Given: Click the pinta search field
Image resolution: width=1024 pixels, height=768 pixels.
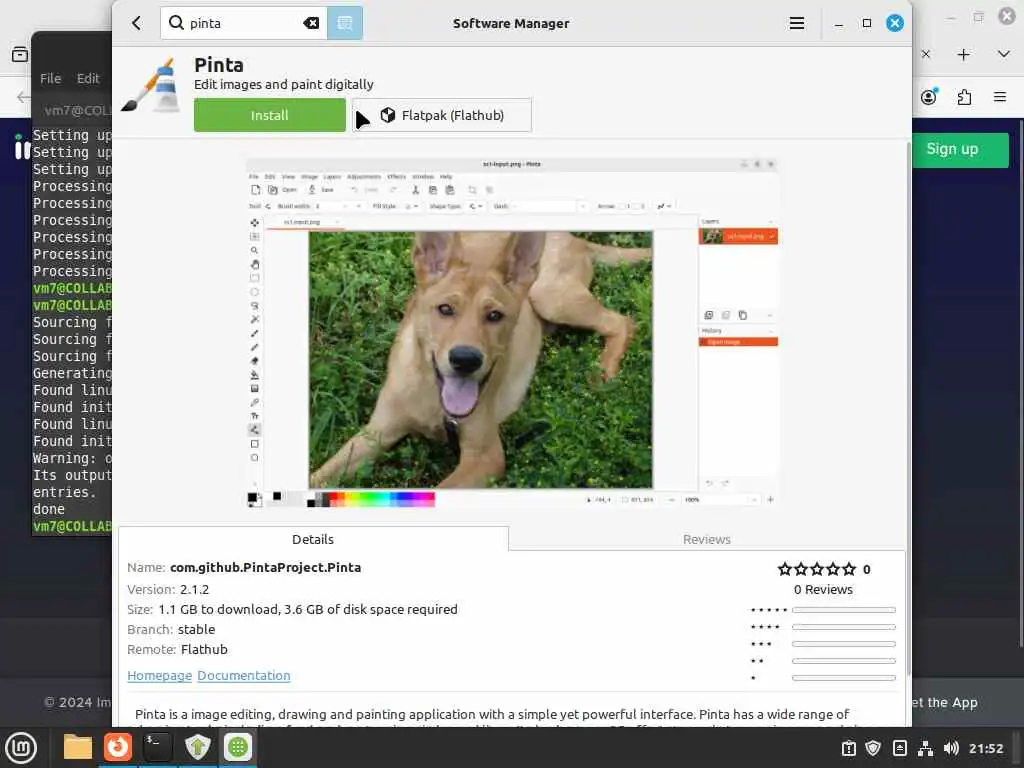Looking at the screenshot, I should pos(244,24).
